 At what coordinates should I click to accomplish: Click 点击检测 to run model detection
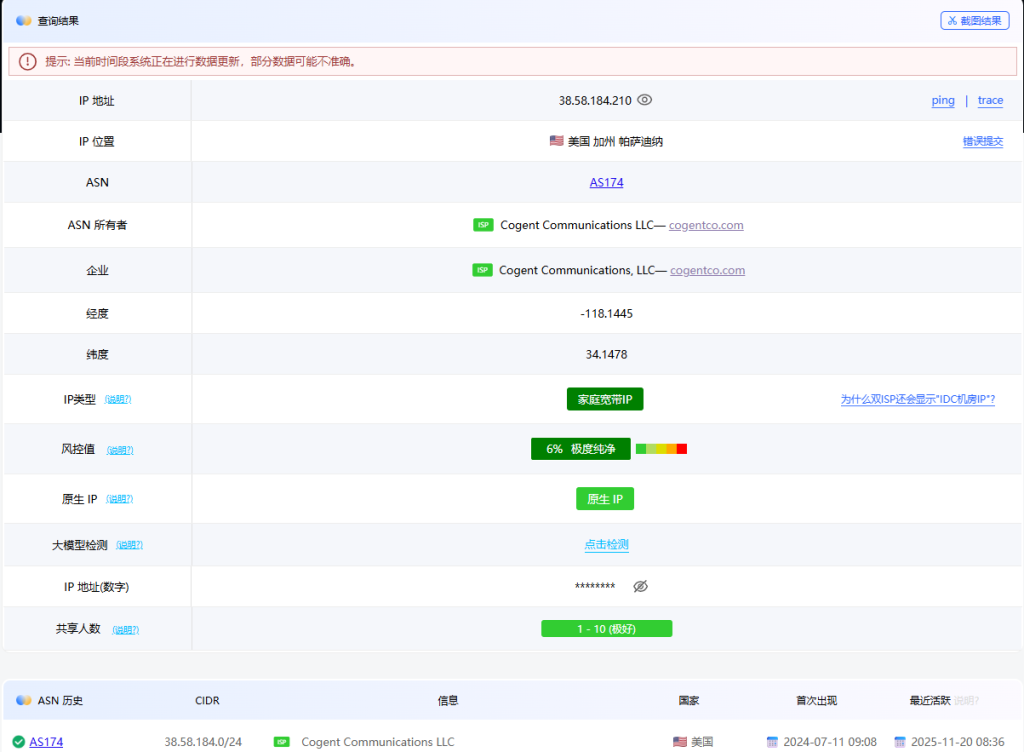click(606, 545)
